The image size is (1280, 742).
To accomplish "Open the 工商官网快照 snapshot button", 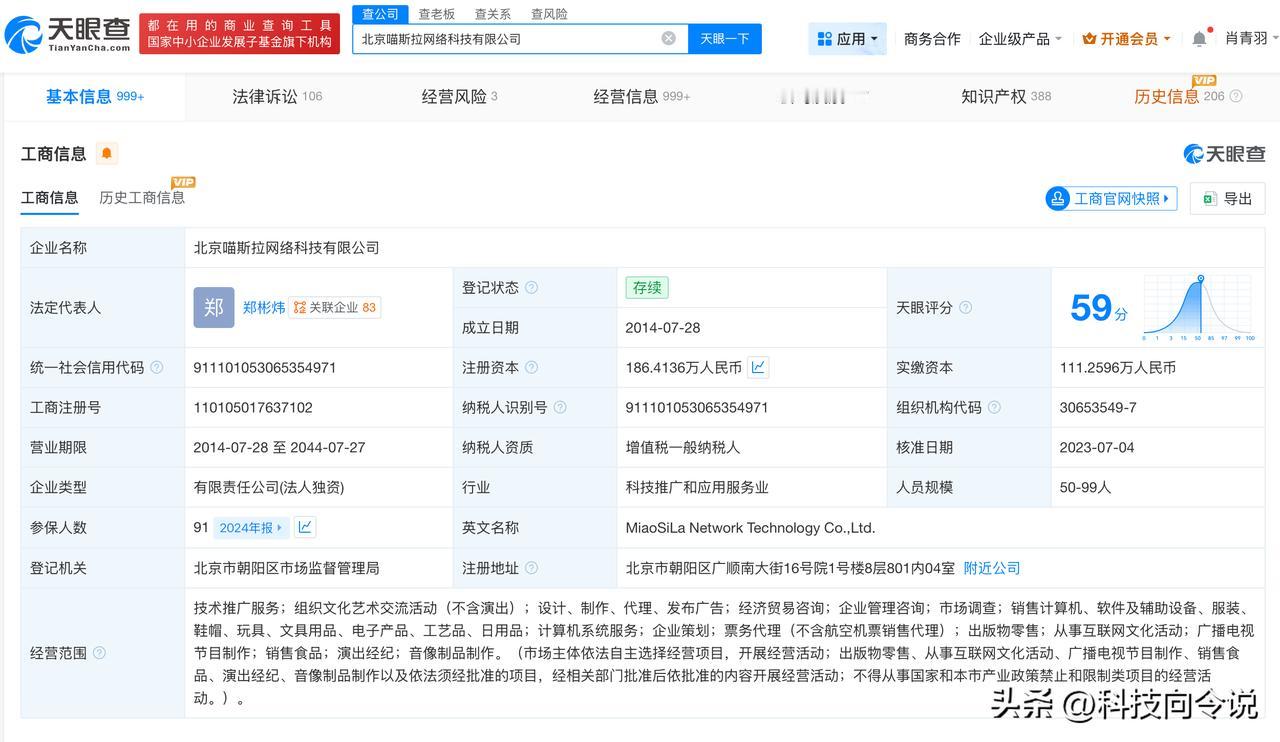I will click(x=1111, y=198).
